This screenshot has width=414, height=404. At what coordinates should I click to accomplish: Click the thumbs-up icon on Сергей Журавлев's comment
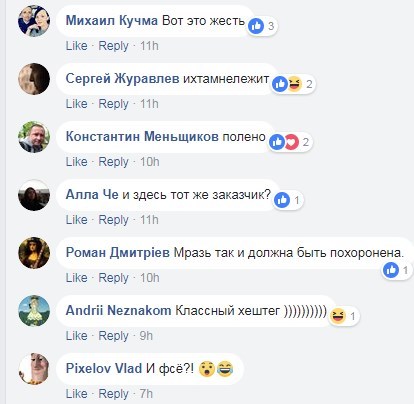pyautogui.click(x=280, y=84)
